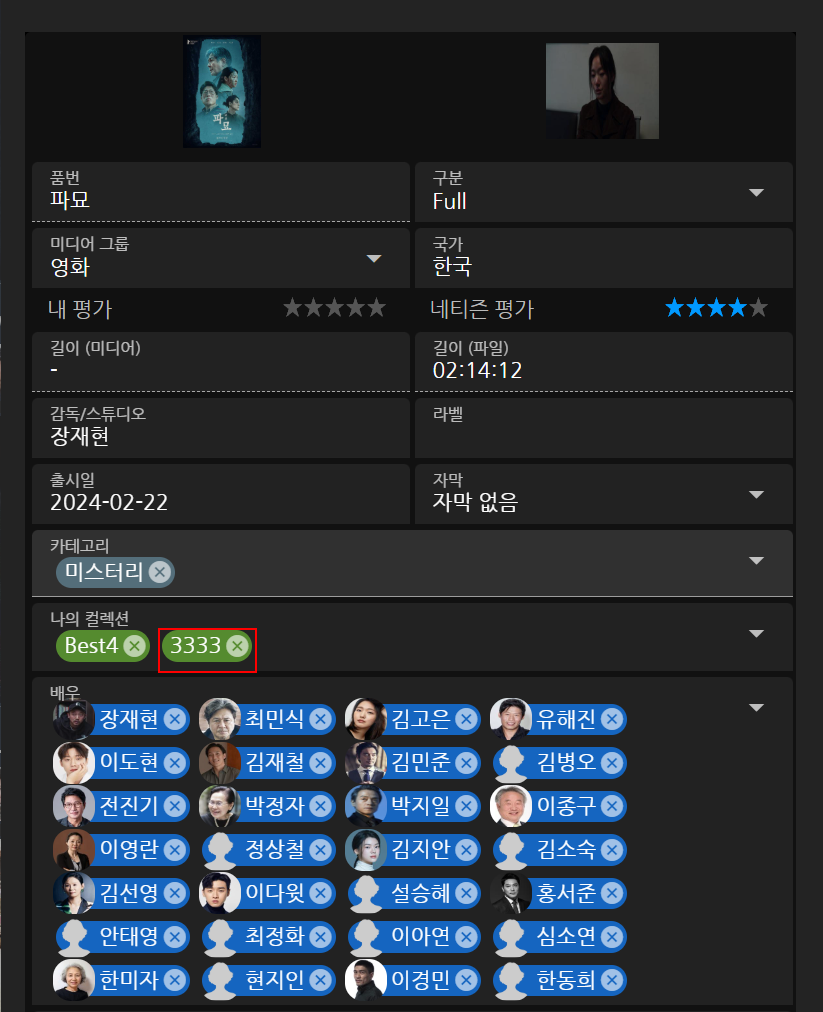This screenshot has width=823, height=1012.
Task: Expand the 카테고리 dropdown arrow
Action: pyautogui.click(x=756, y=560)
